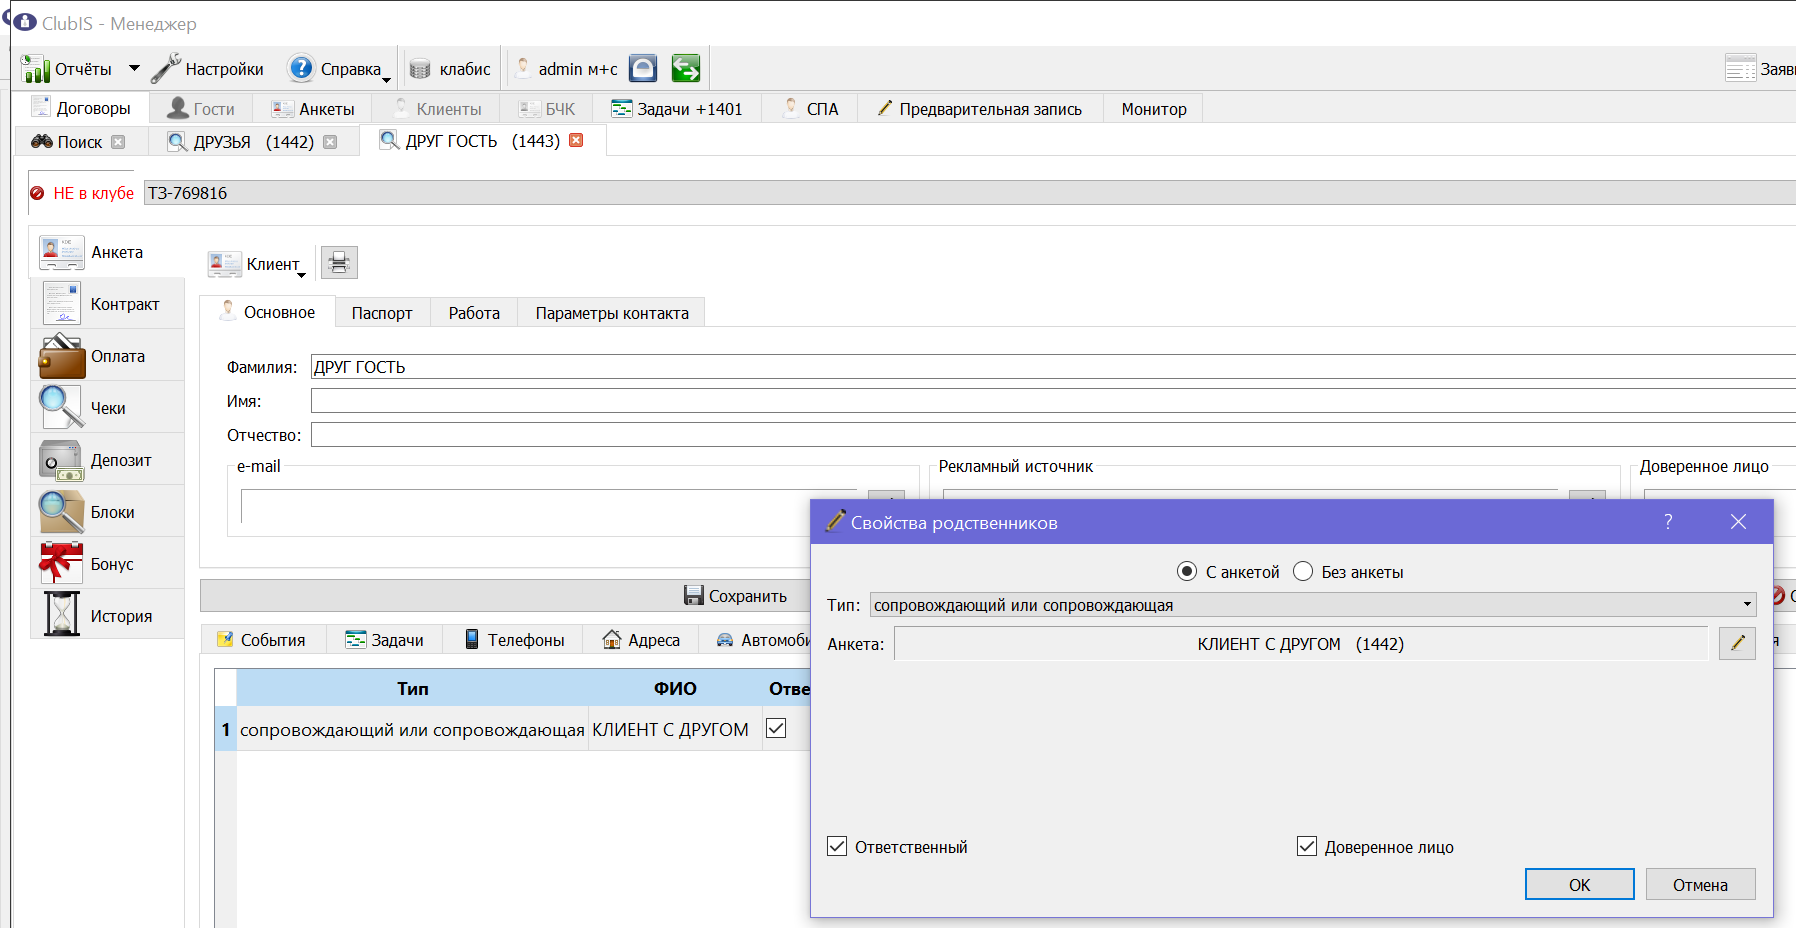The width and height of the screenshot is (1796, 928).
Task: Click the Сохранить save button
Action: [x=735, y=595]
